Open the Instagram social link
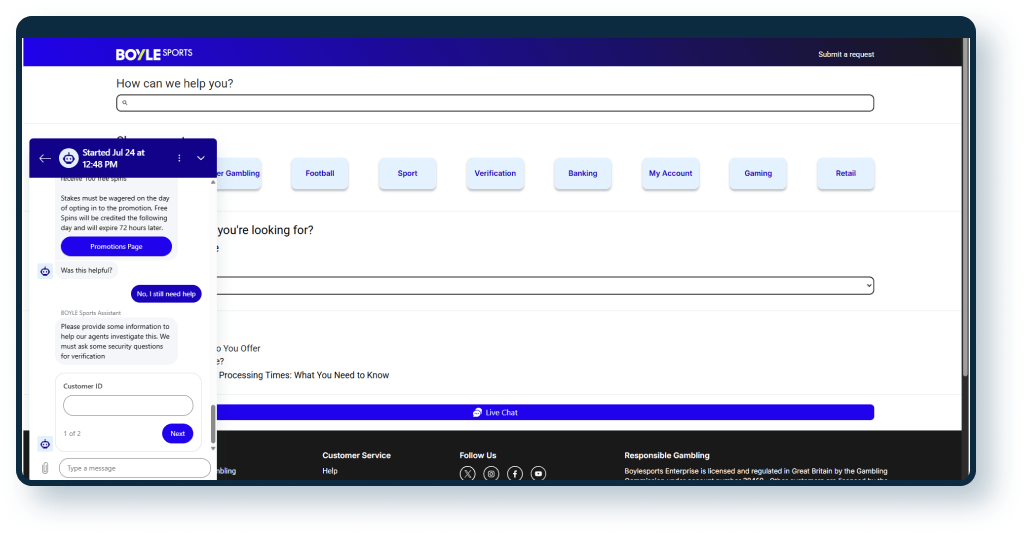The width and height of the screenshot is (1024, 534). click(x=491, y=474)
